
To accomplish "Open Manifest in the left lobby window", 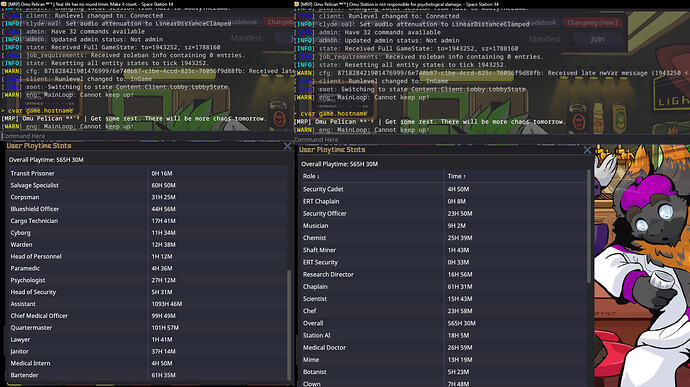I will click(246, 38).
